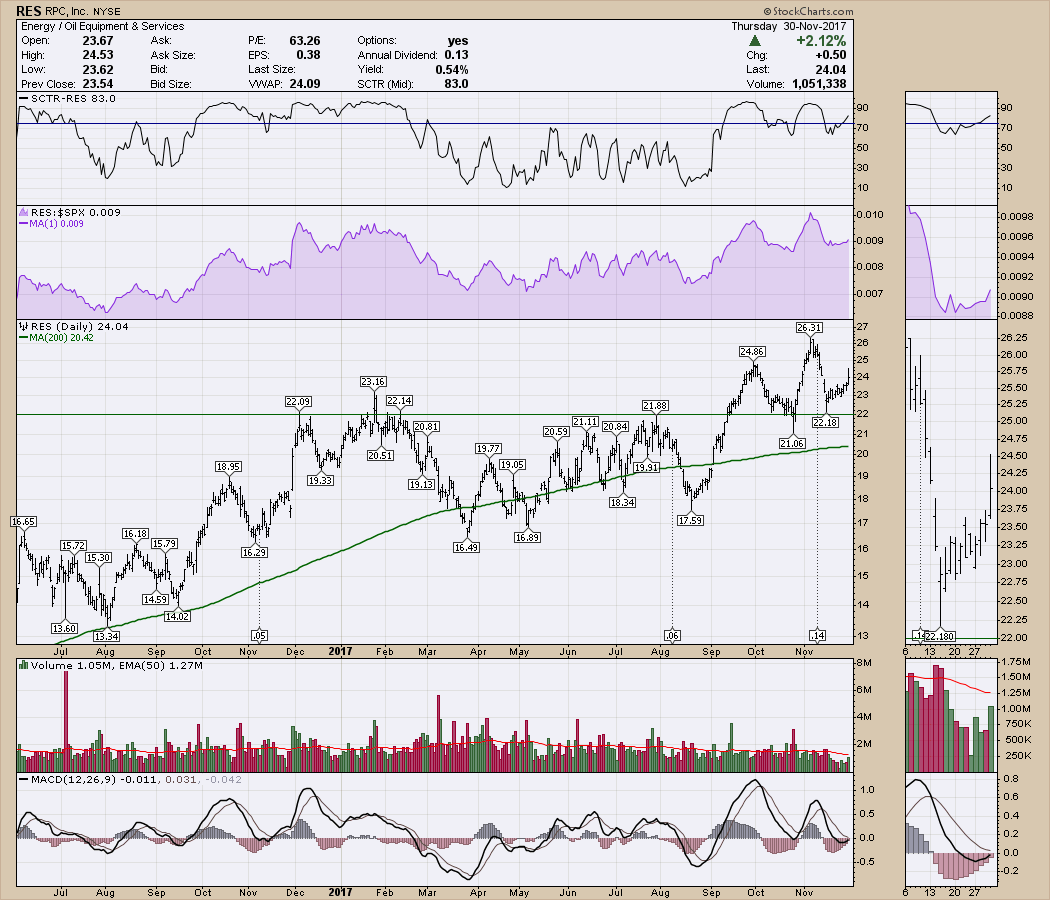This screenshot has width=1050, height=900.
Task: Click the RES (Daily) bar legend icon
Action: tap(24, 326)
